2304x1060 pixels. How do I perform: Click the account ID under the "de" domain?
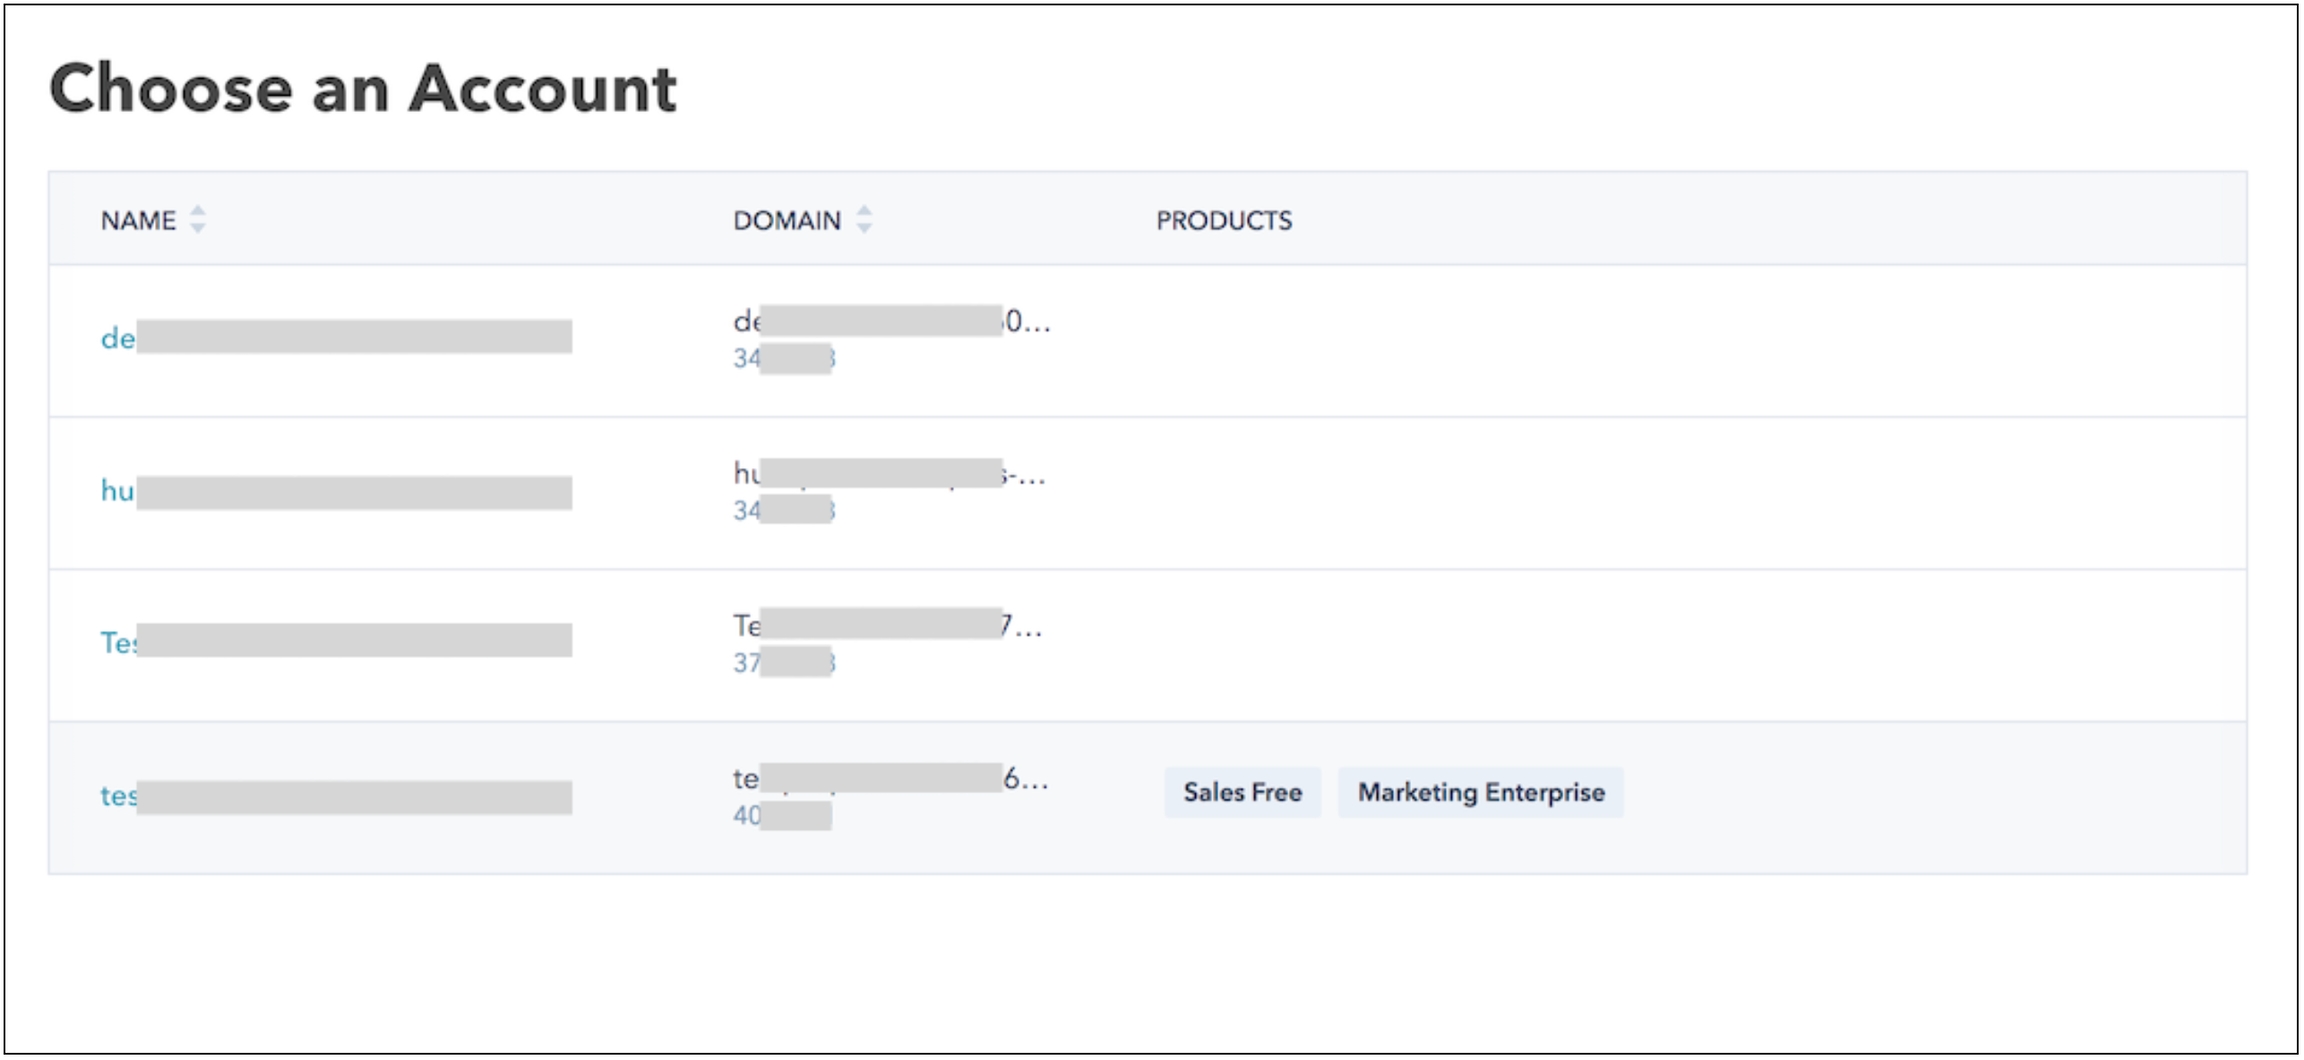click(x=783, y=359)
